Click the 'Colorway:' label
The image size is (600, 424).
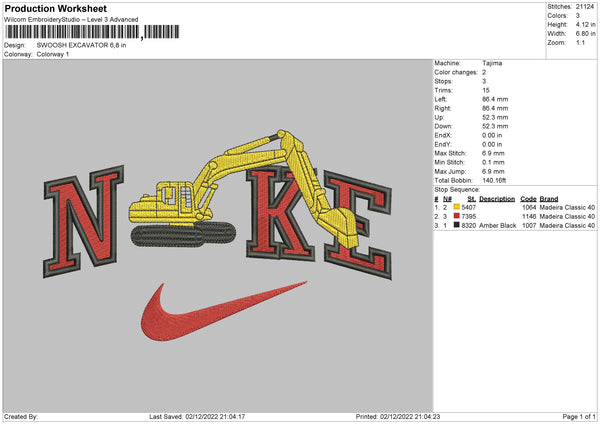[x=18, y=54]
